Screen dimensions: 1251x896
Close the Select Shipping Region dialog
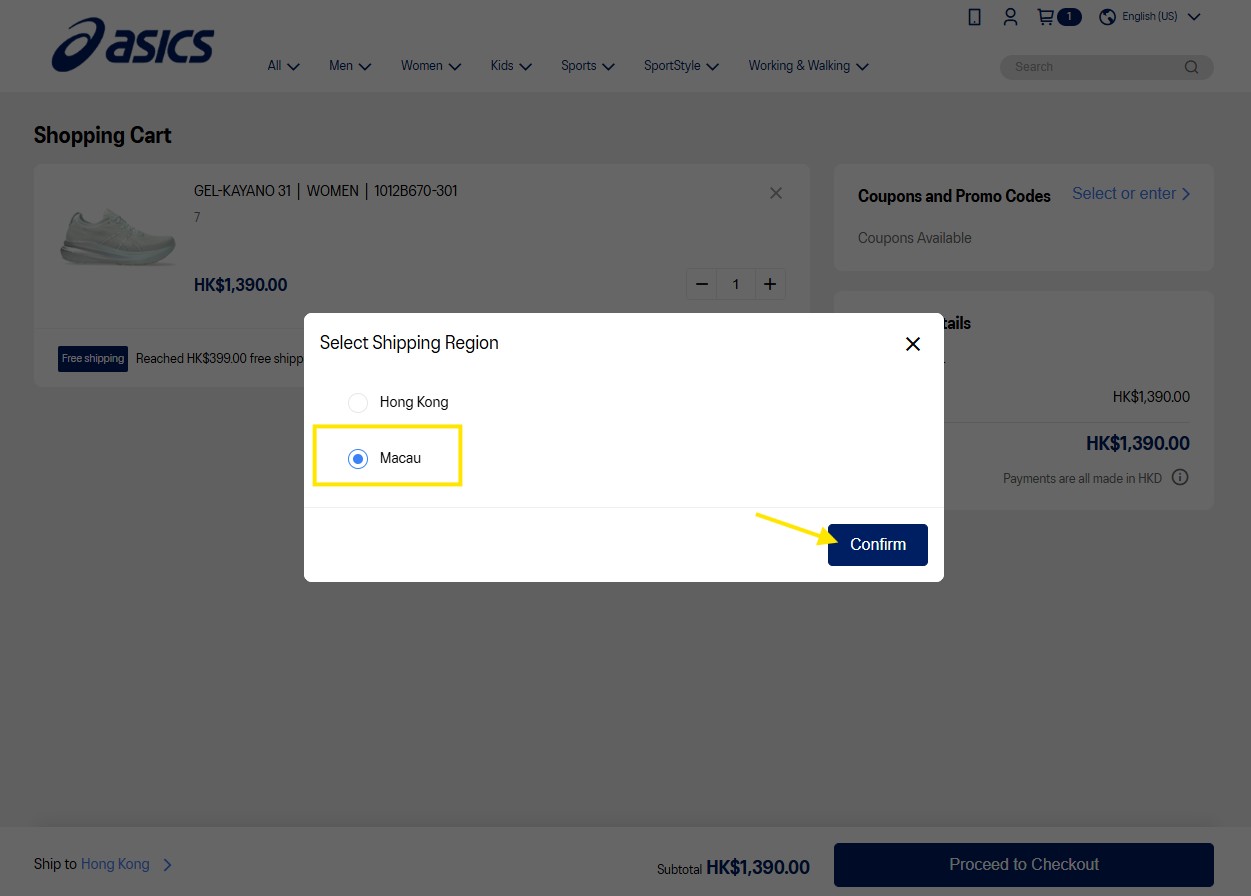pos(912,344)
